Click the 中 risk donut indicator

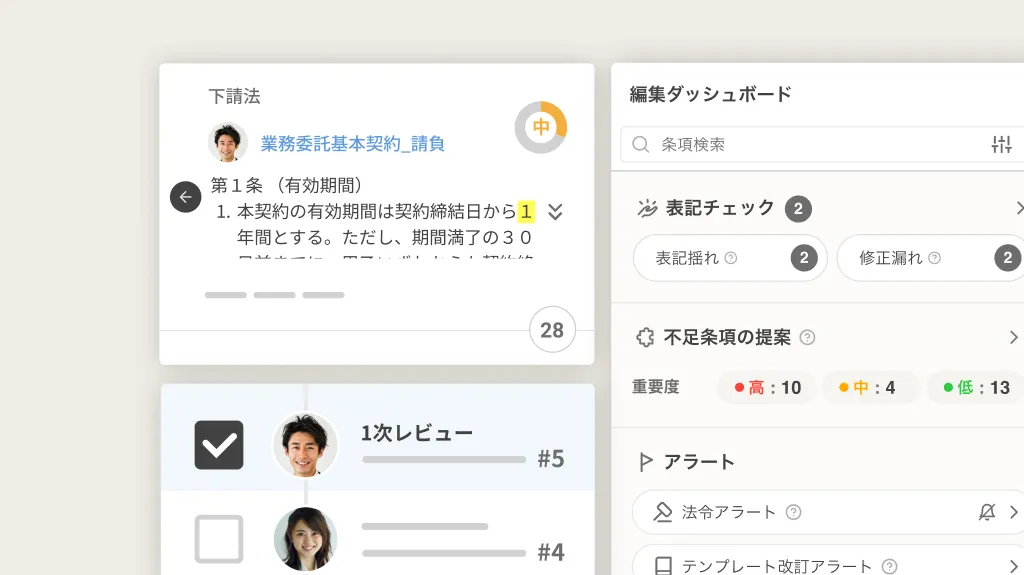[541, 127]
